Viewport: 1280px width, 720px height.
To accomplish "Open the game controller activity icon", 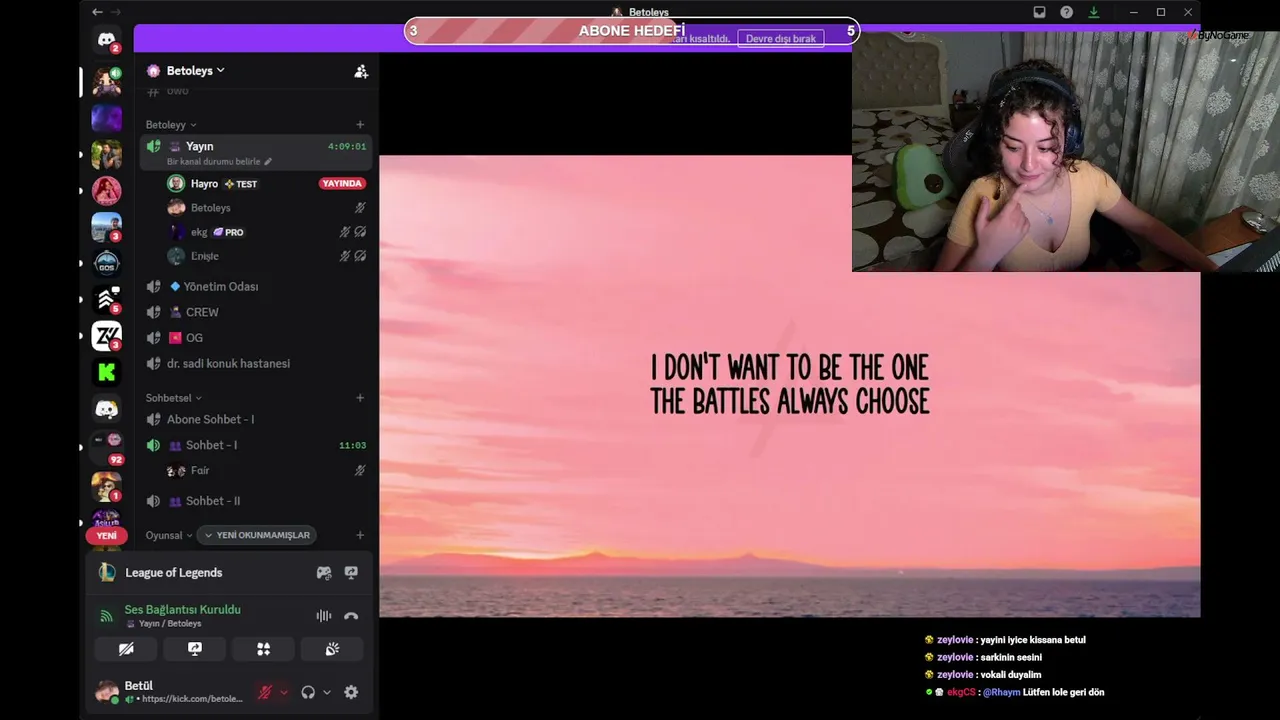I will coord(324,573).
